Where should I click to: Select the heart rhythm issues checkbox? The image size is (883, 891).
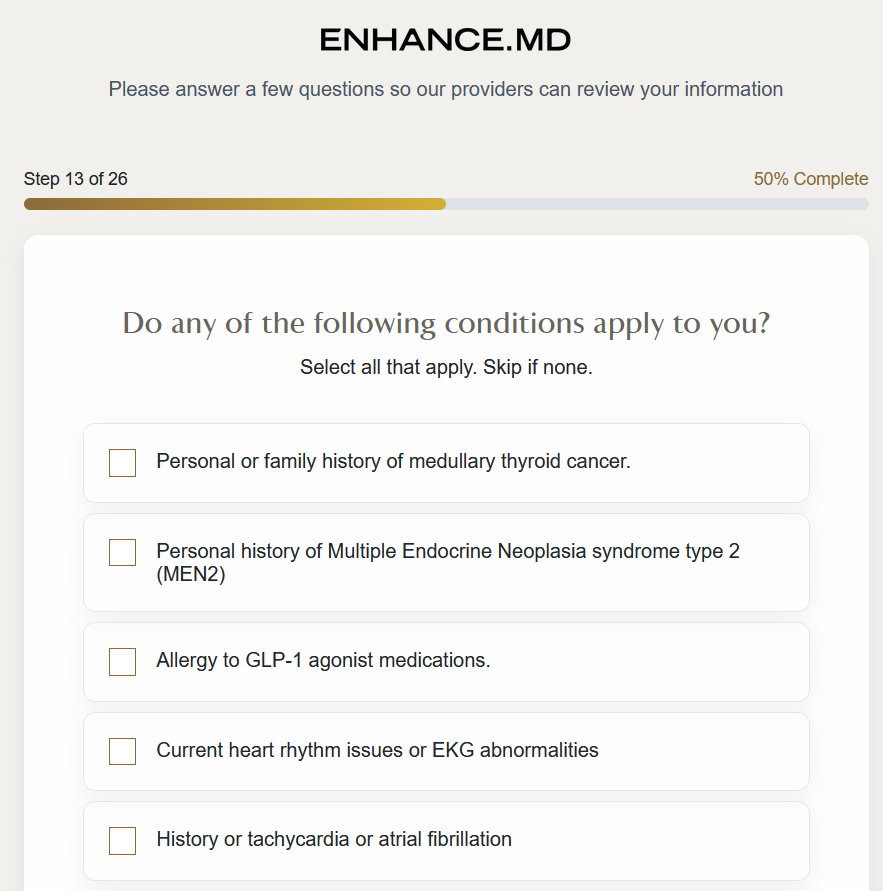[x=122, y=751]
